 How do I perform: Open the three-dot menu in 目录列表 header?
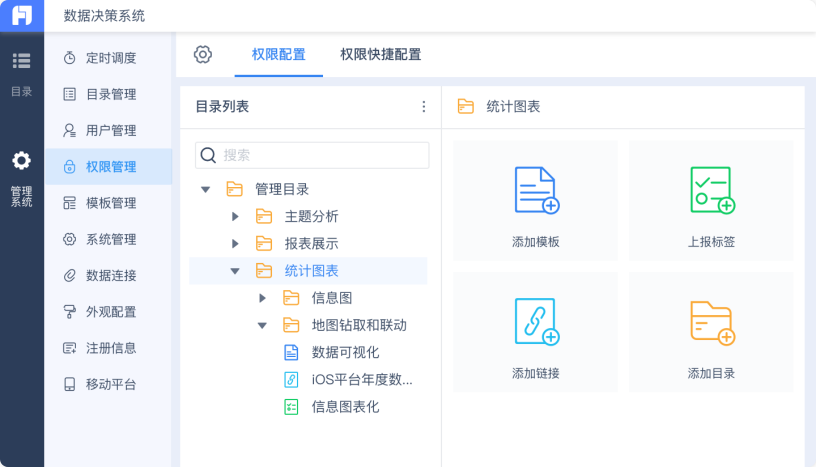pos(423,107)
